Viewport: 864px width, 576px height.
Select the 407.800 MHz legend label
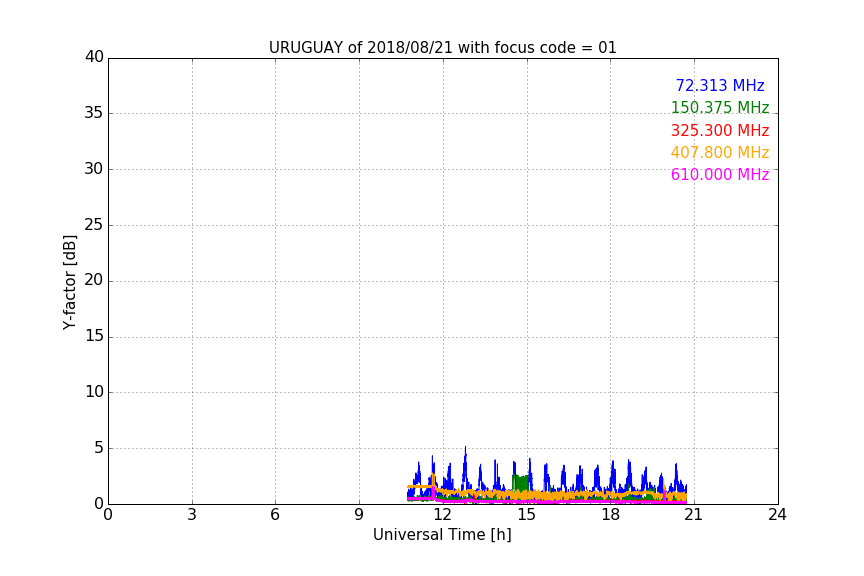[x=720, y=152]
